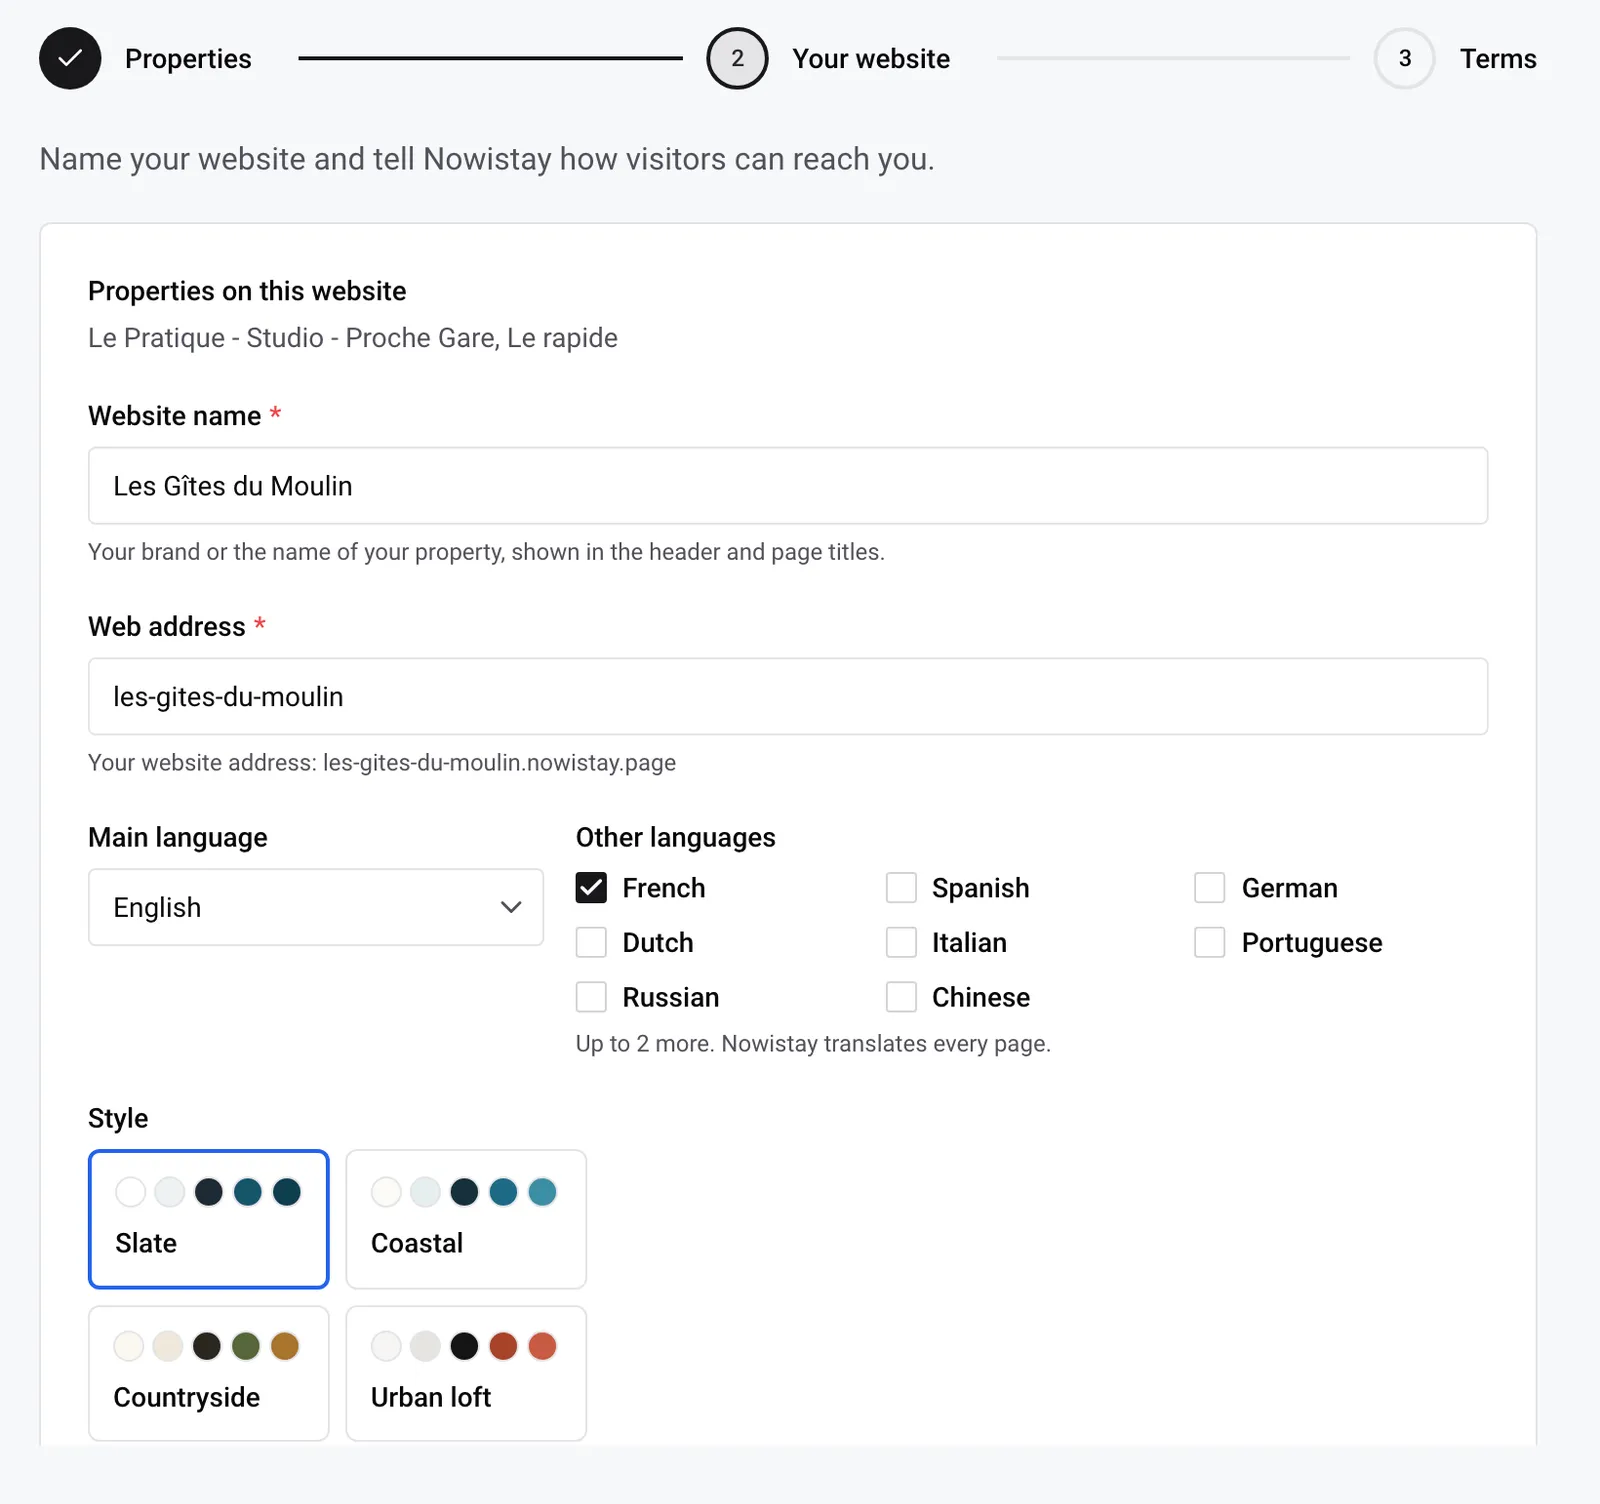
Task: Check the Chinese language checkbox
Action: click(901, 997)
